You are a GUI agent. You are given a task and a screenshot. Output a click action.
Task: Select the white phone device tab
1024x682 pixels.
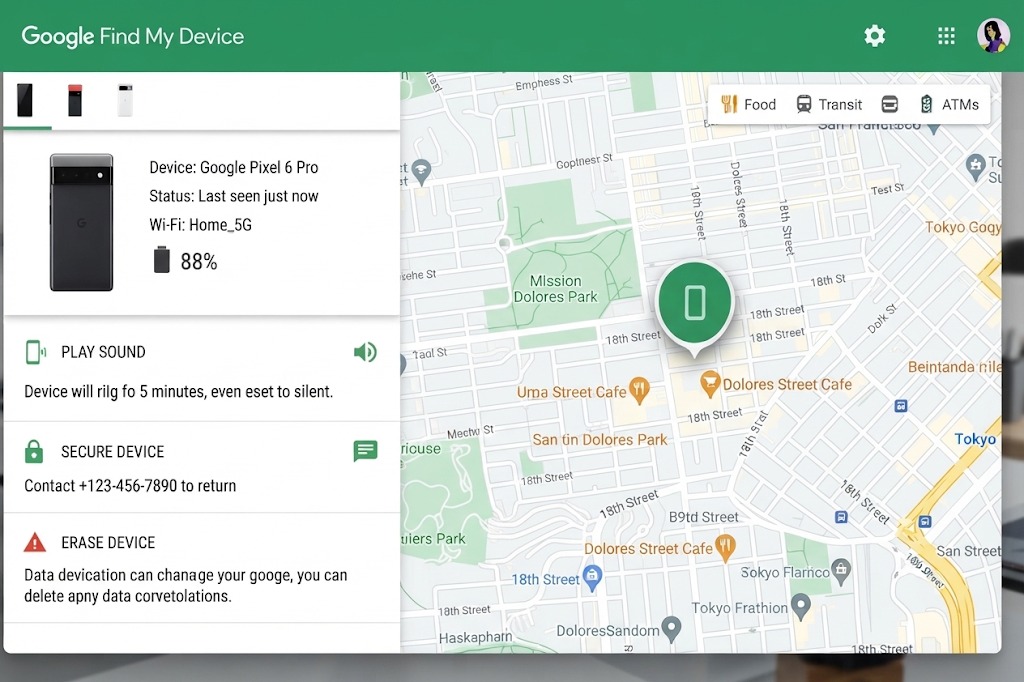click(x=125, y=100)
